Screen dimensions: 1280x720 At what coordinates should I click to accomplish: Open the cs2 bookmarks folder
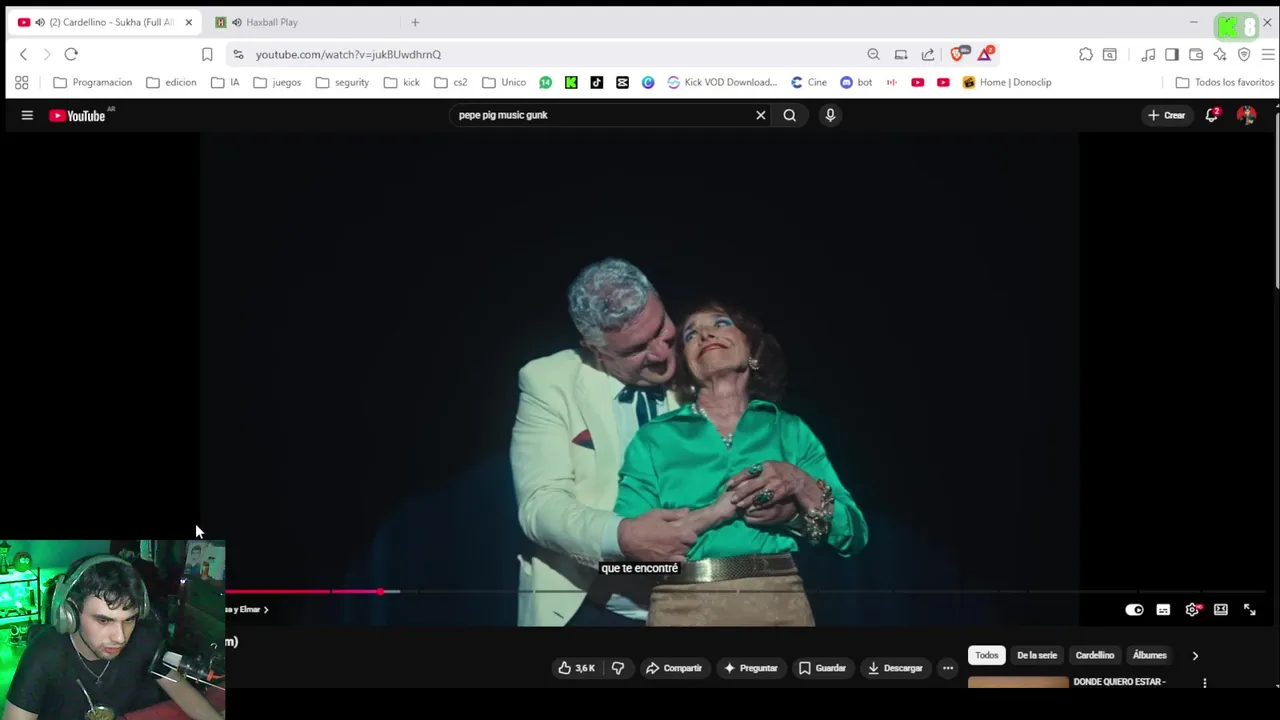coord(451,82)
